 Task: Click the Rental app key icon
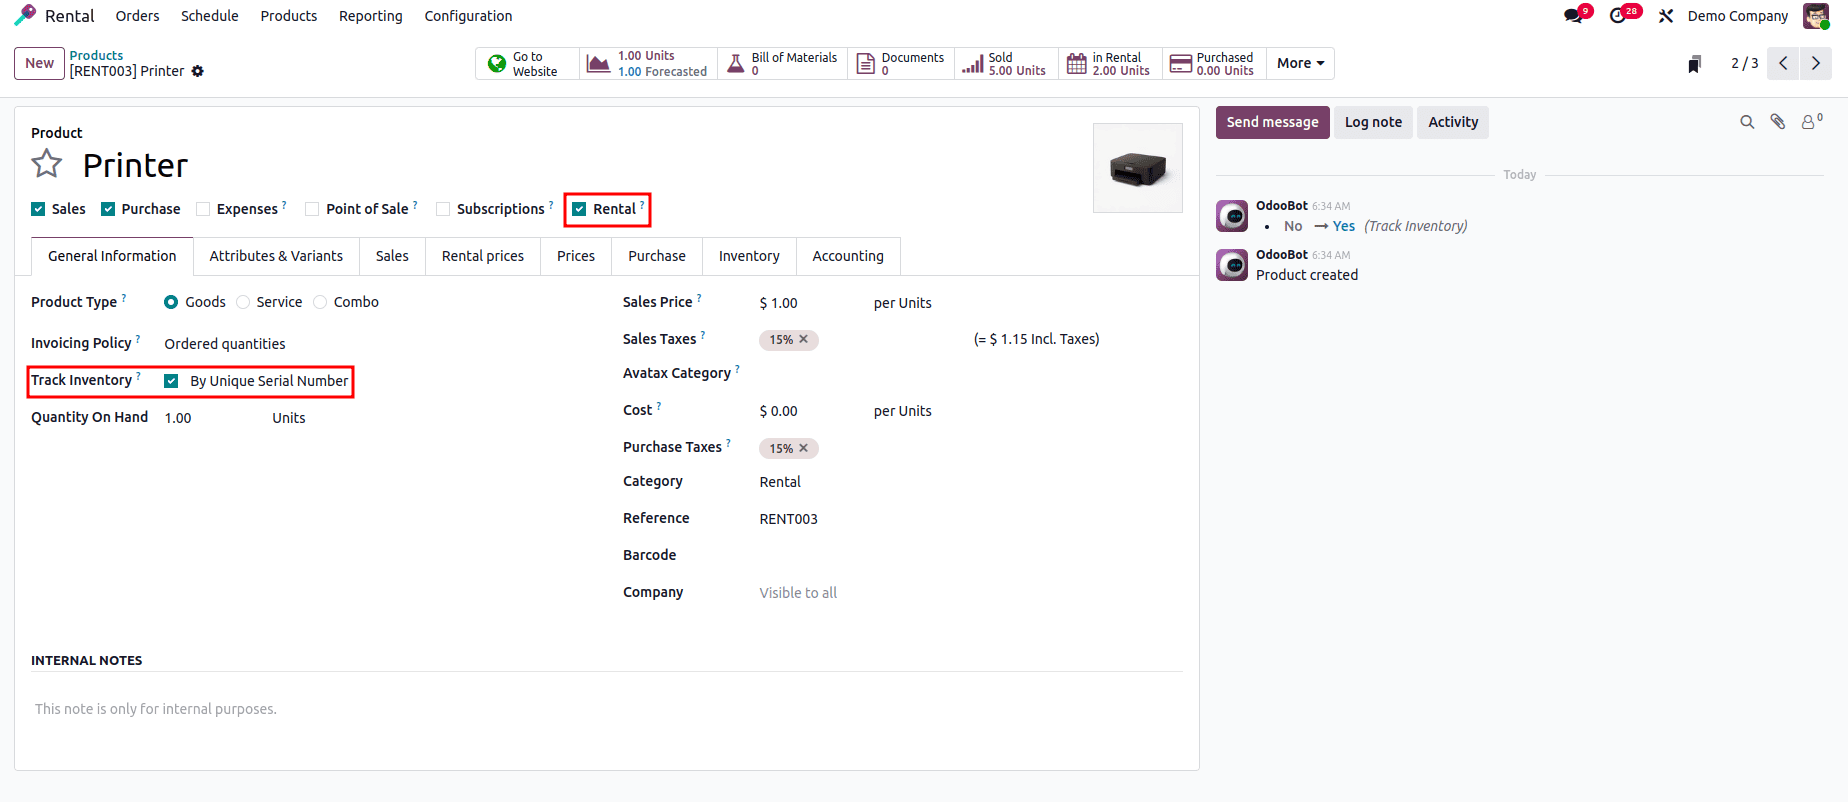(x=25, y=15)
